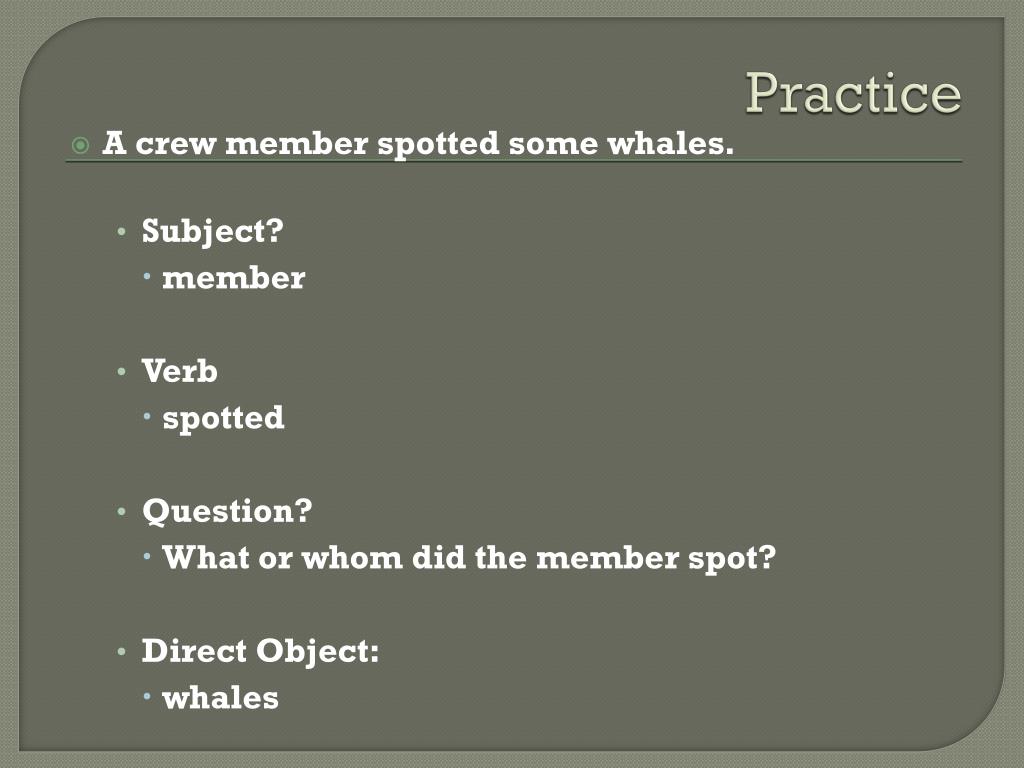Click the word "member" under Subject

pyautogui.click(x=233, y=278)
